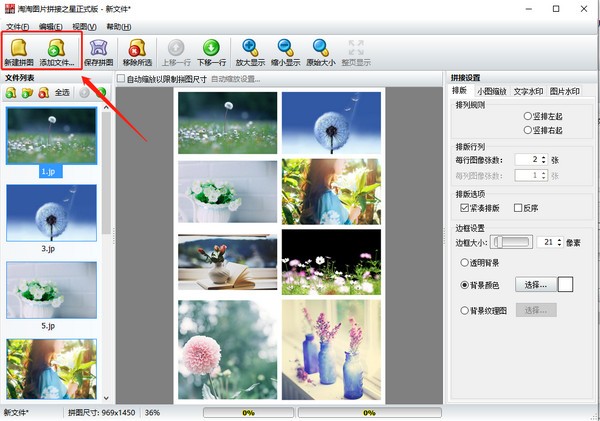Remove selected images with 移除所选

click(137, 52)
